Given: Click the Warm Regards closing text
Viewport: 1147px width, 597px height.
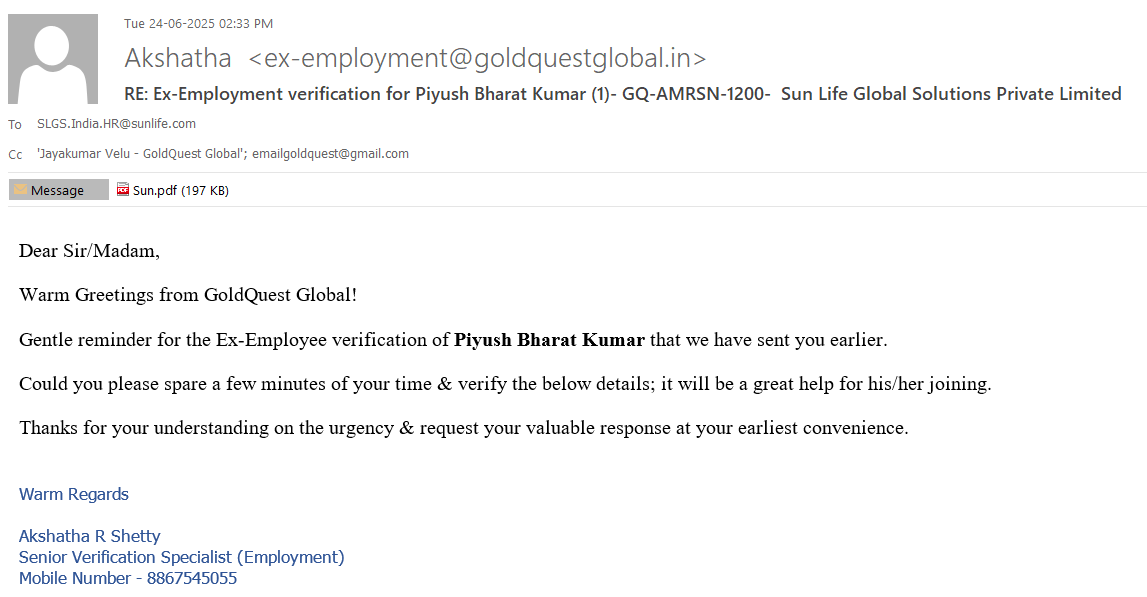Looking at the screenshot, I should pos(74,494).
